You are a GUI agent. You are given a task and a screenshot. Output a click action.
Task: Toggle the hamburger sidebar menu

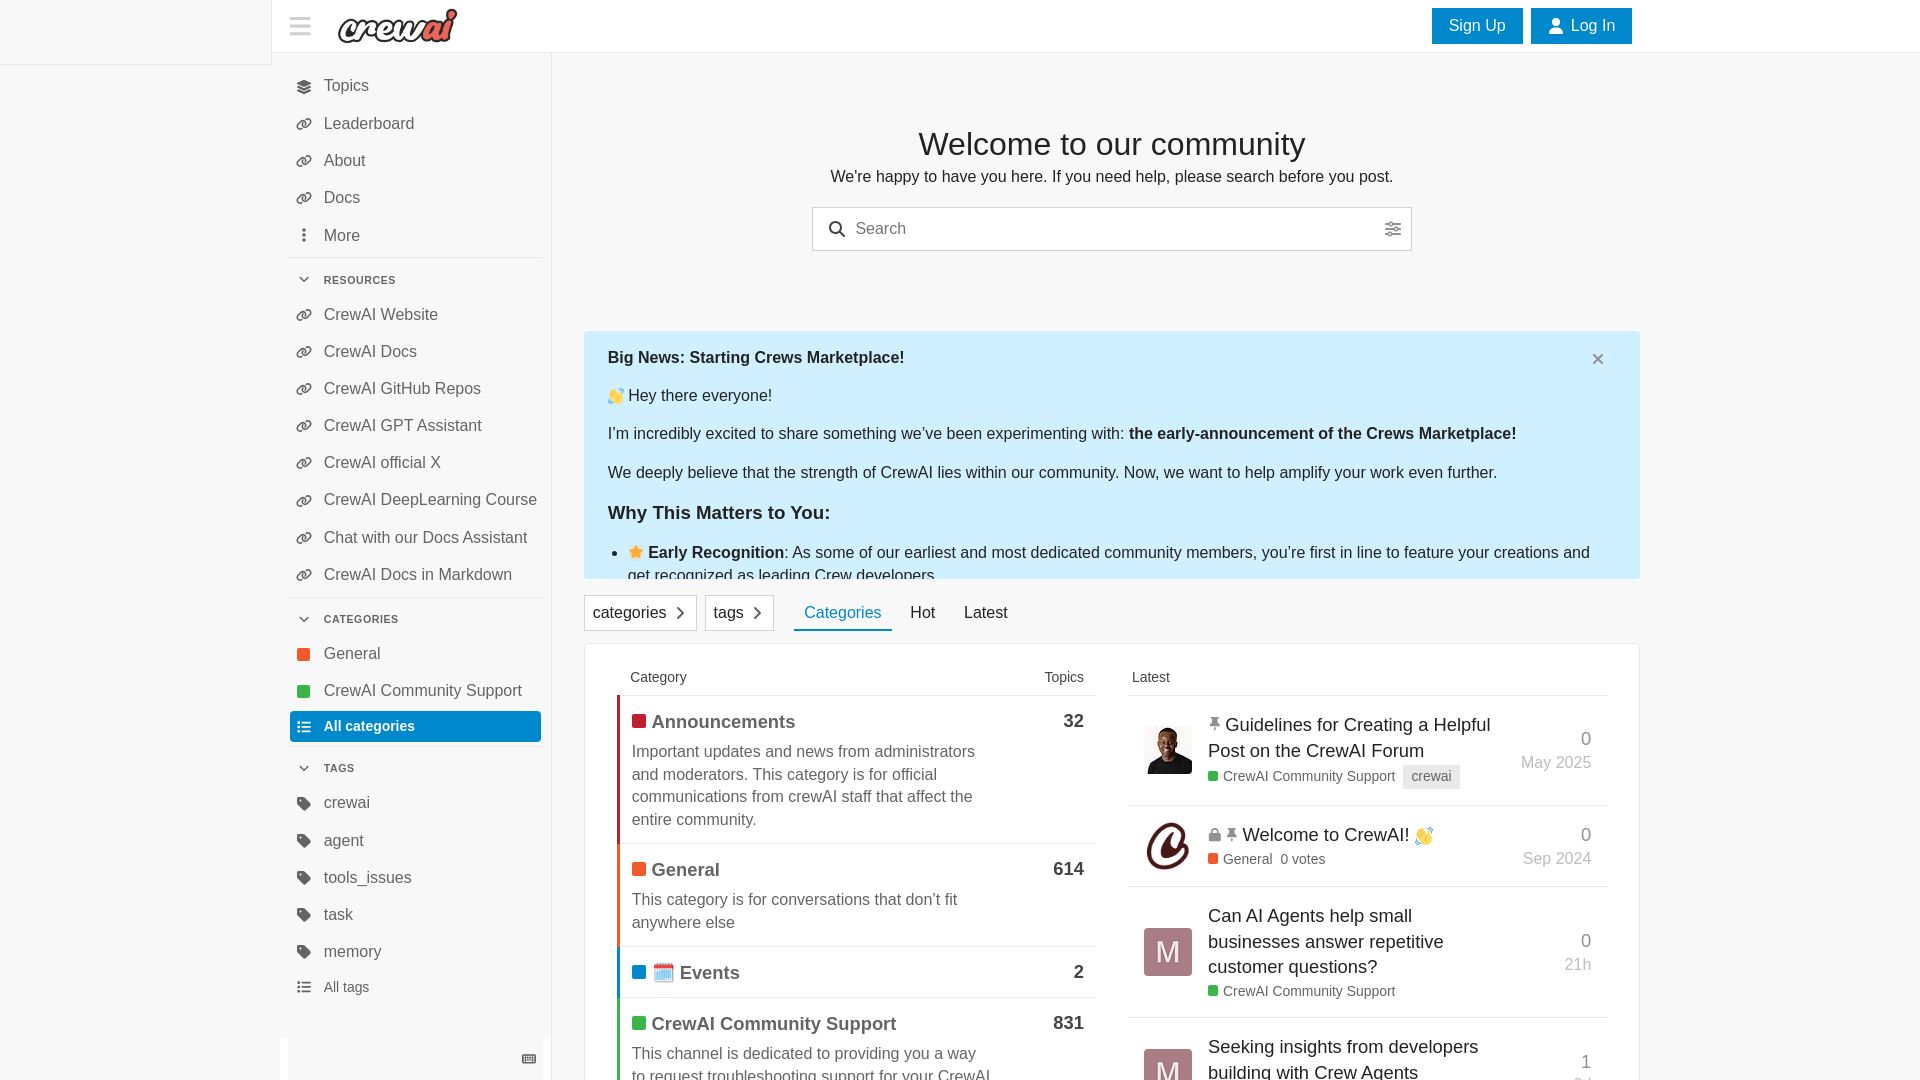pos(300,26)
